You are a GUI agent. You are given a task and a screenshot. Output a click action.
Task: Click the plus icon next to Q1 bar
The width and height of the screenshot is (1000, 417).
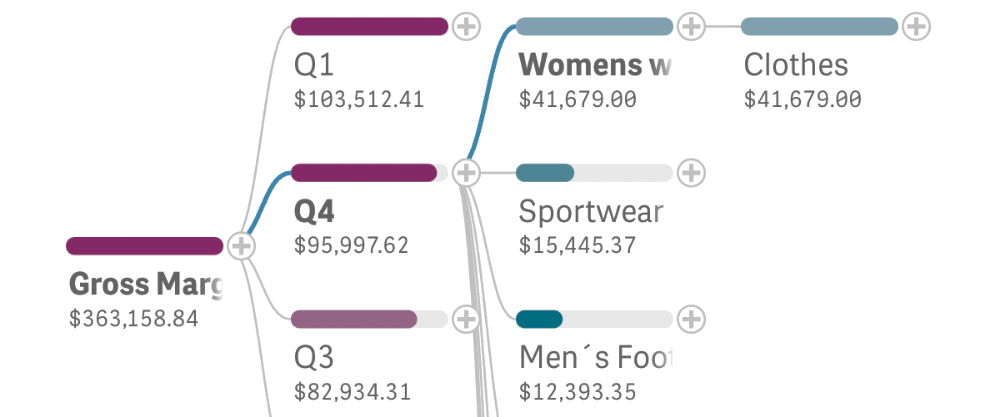point(466,26)
